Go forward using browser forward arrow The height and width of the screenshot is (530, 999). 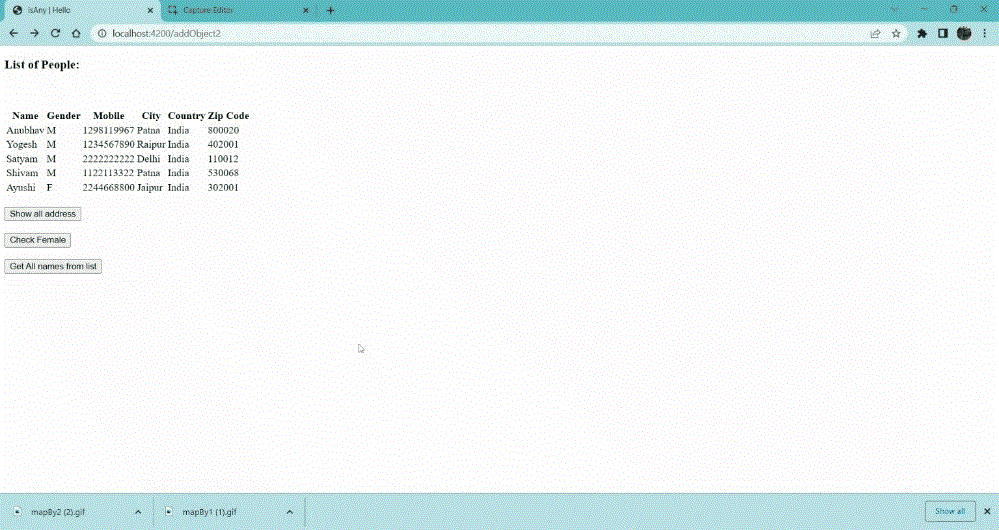pos(34,33)
